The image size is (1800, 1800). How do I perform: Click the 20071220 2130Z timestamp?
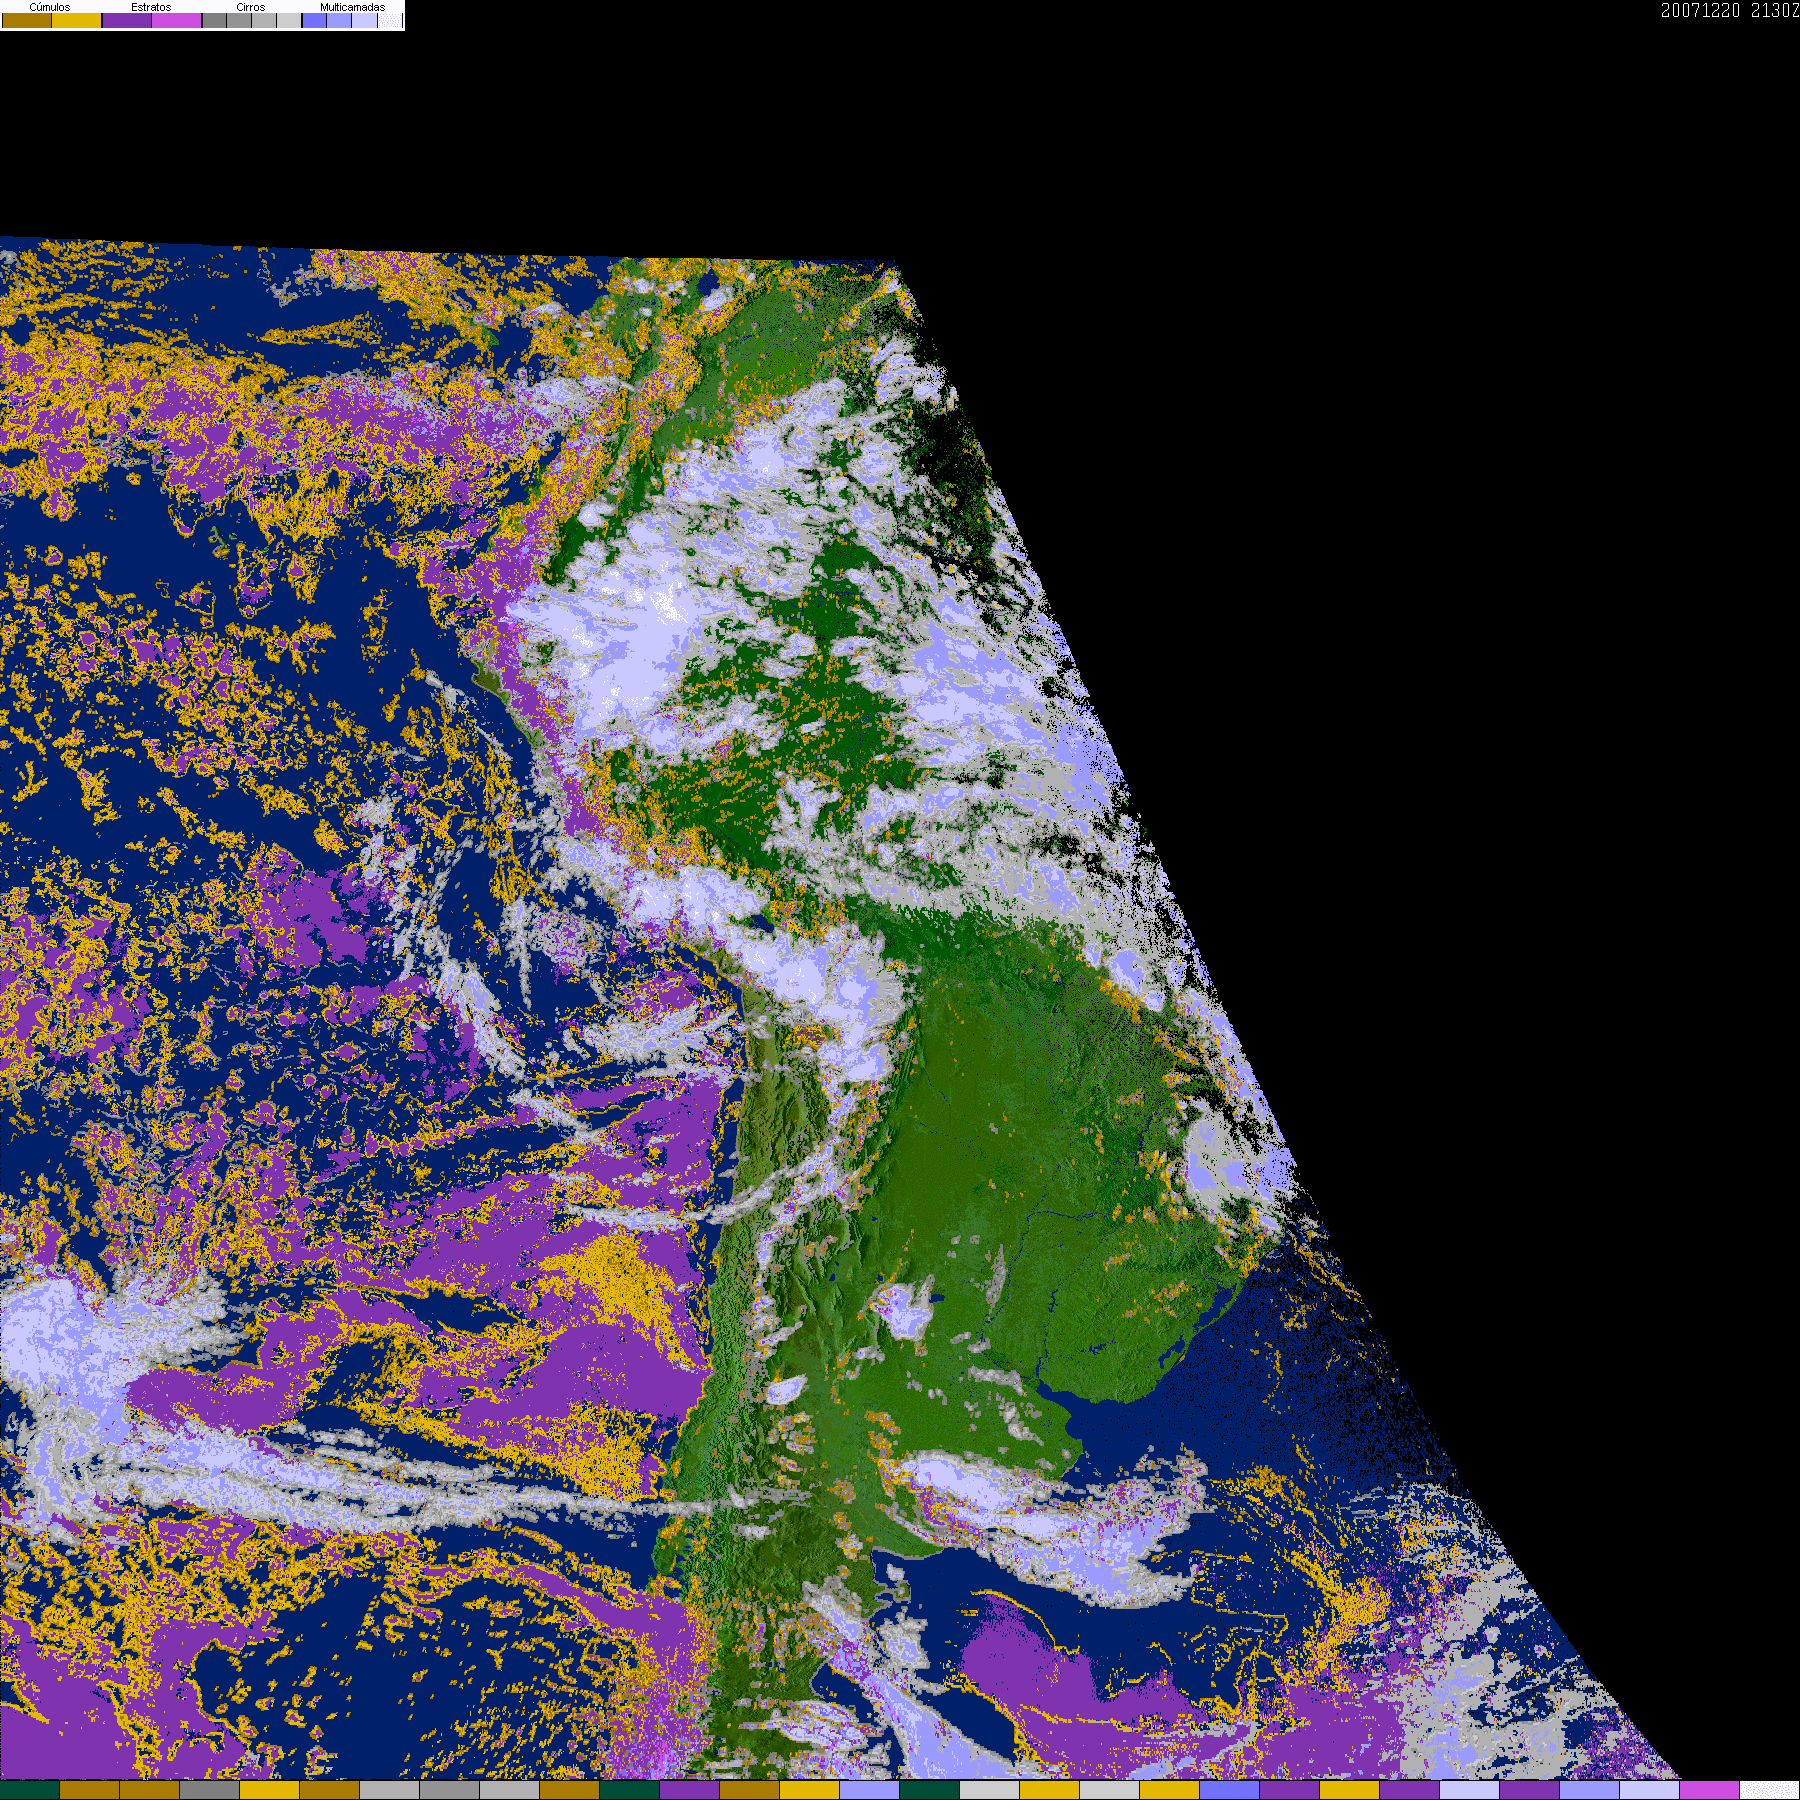pyautogui.click(x=1730, y=10)
